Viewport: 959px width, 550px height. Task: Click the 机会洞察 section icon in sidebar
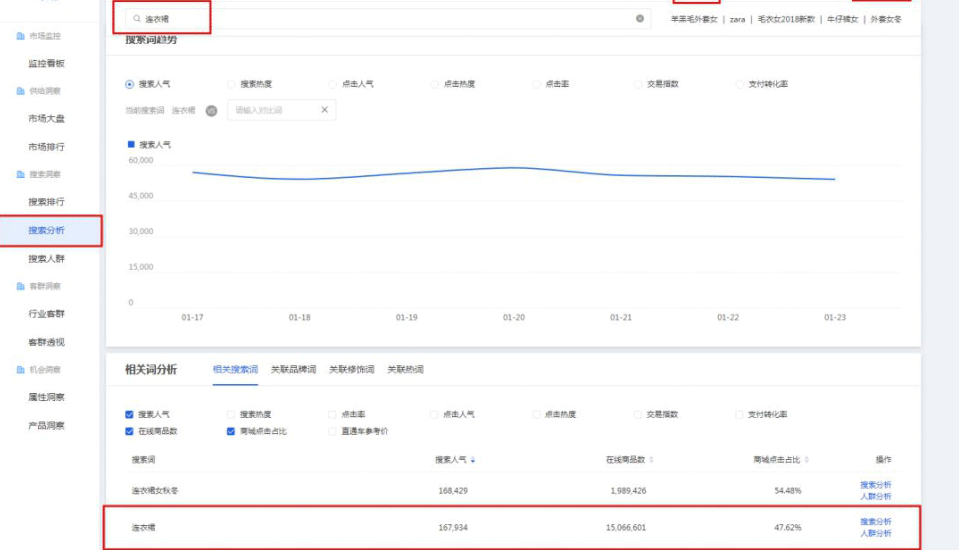(x=20, y=369)
